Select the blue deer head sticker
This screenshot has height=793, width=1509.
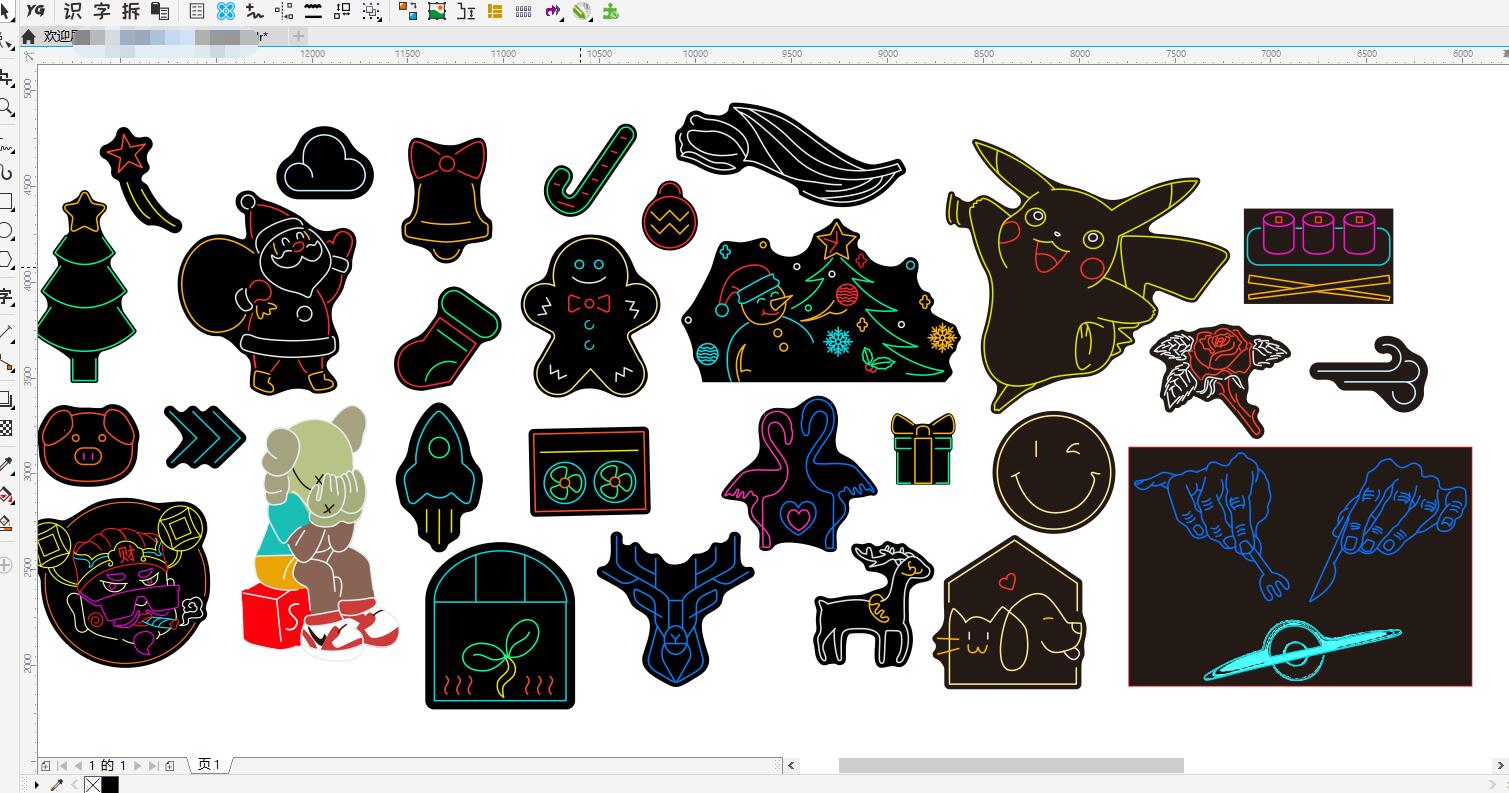[675, 607]
